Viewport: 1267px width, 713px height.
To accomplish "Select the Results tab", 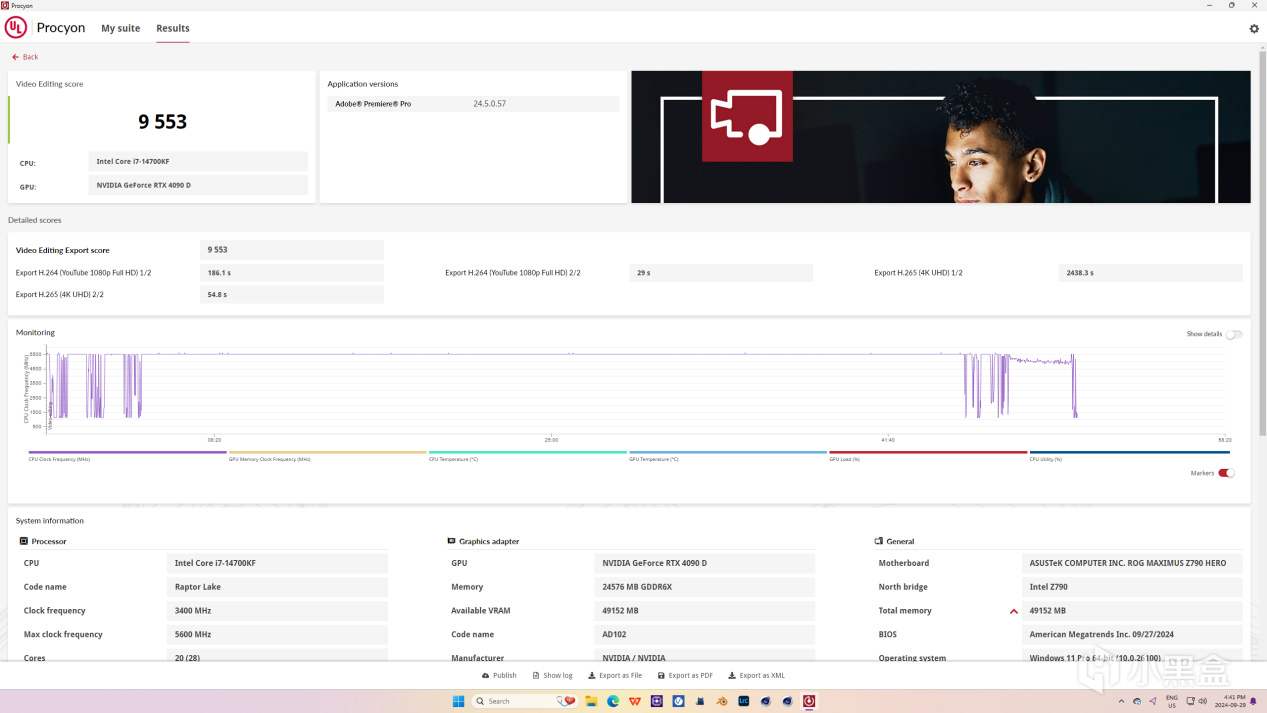I will point(173,28).
